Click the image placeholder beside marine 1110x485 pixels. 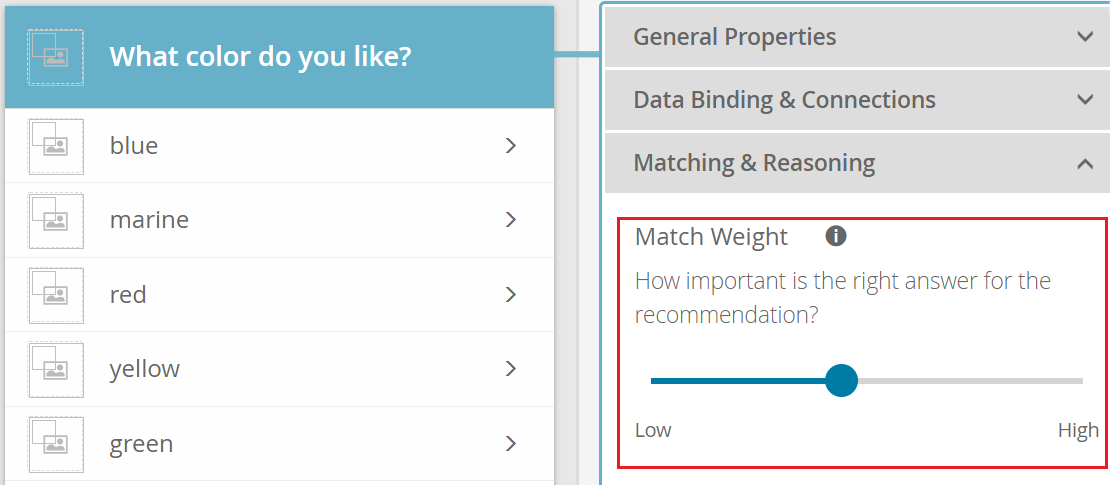coord(56,220)
